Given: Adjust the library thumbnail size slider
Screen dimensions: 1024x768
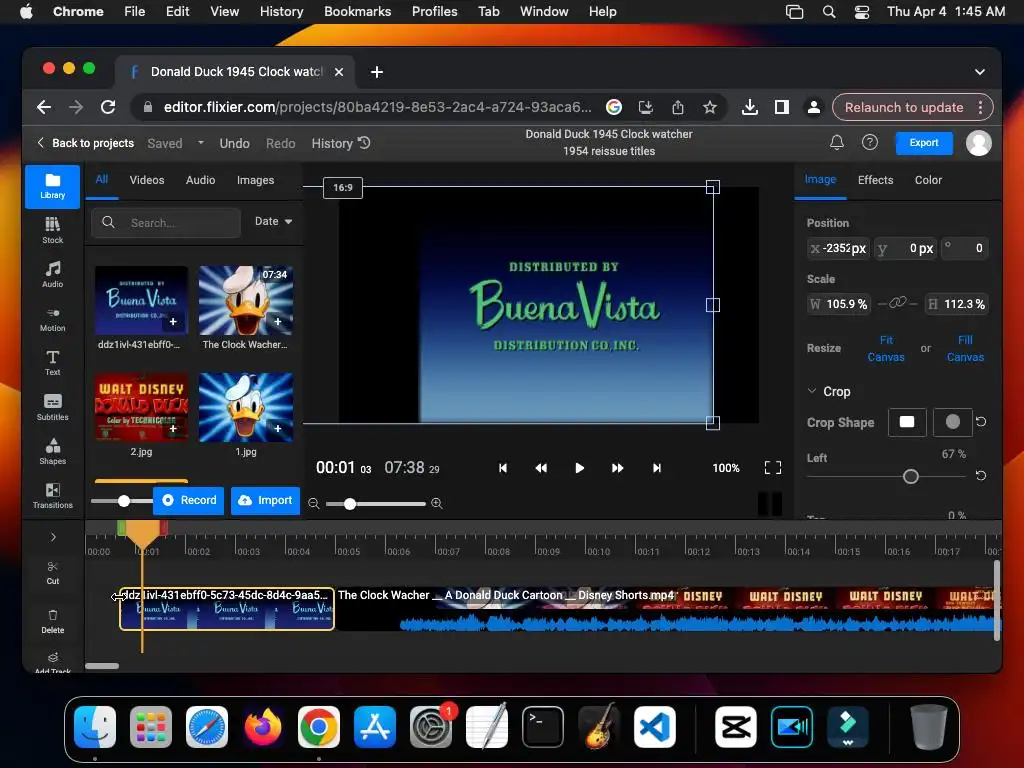Looking at the screenshot, I should 123,501.
